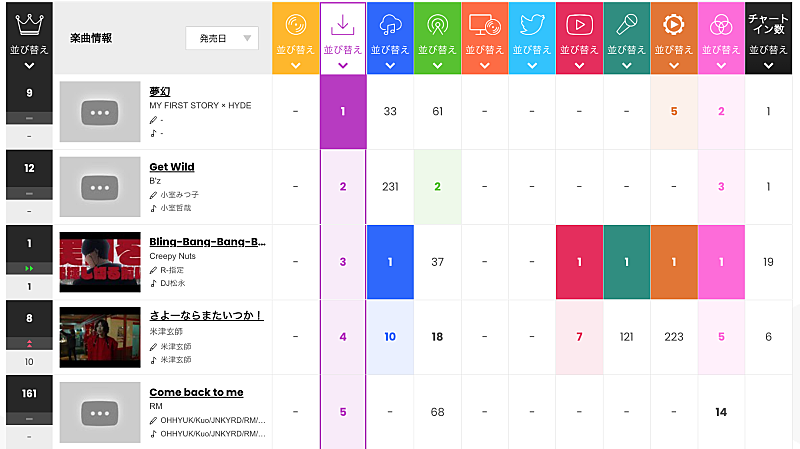This screenshot has width=800, height=449.
Task: Click artist text MY FIRST STORY × HYDE
Action: (200, 106)
